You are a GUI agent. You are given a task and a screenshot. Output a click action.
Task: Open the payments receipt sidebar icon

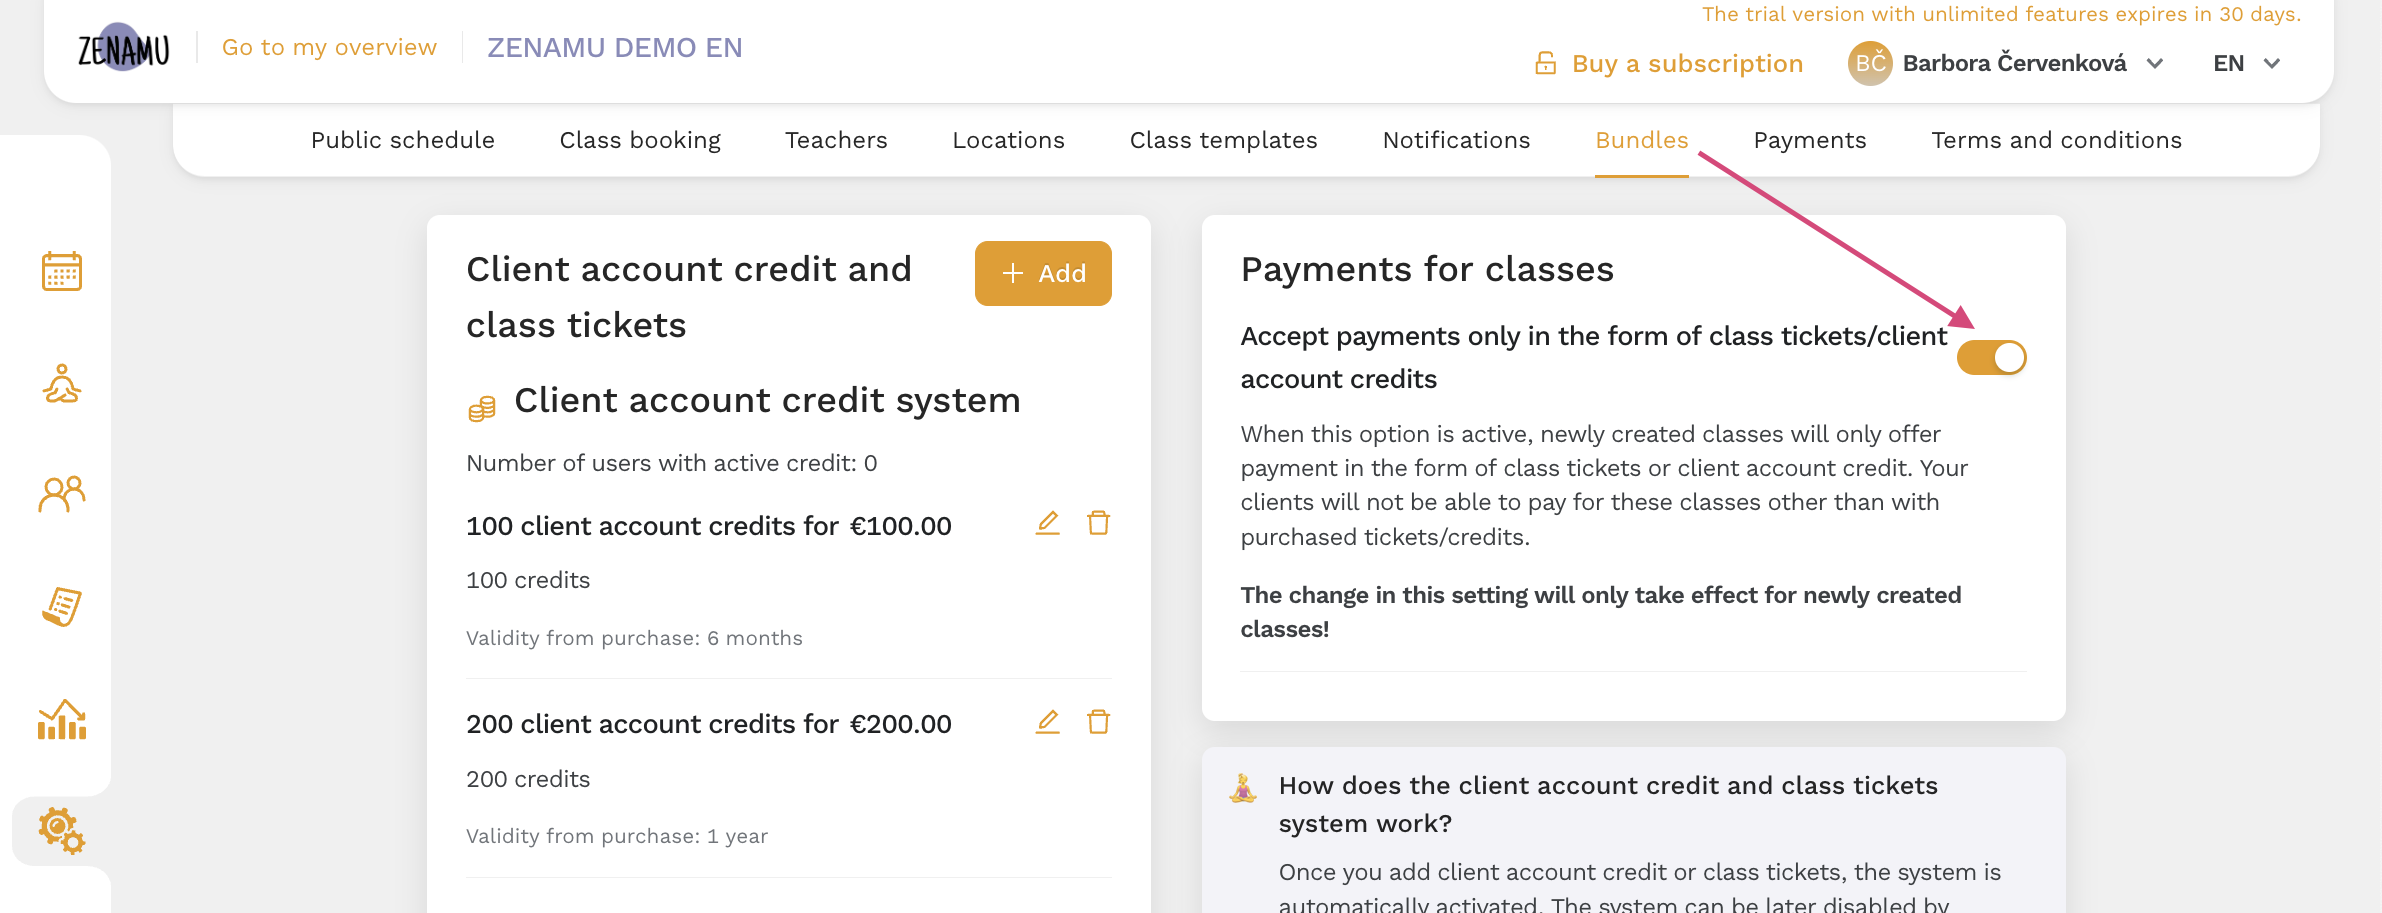pyautogui.click(x=62, y=607)
